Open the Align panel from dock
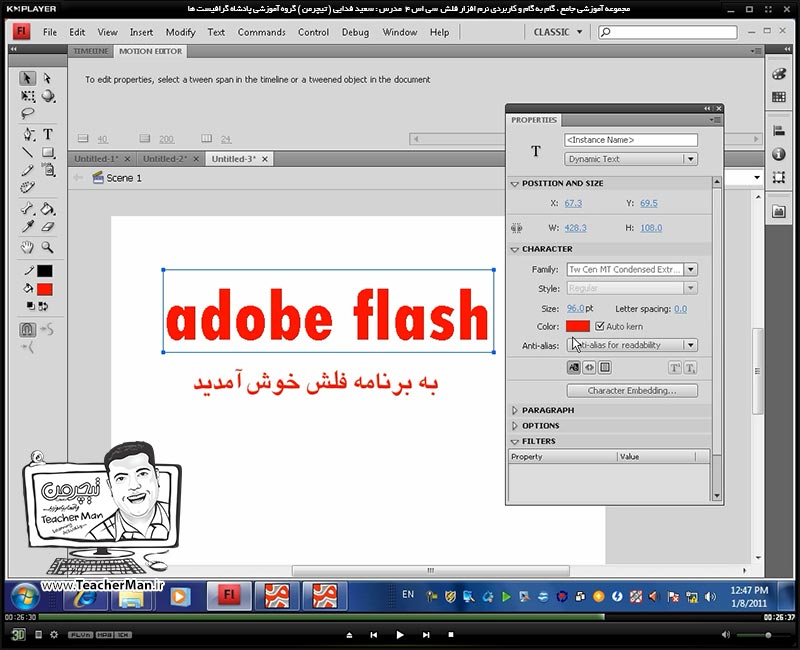This screenshot has width=800, height=650. [779, 131]
